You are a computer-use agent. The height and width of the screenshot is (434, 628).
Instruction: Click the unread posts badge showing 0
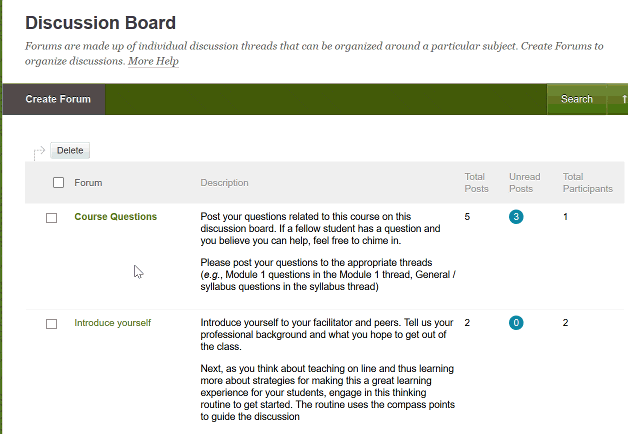pos(516,323)
